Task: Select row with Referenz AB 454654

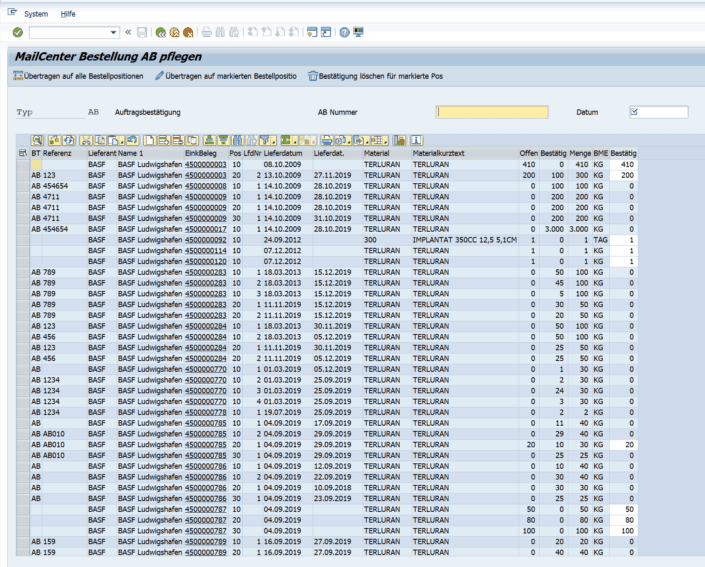Action: tap(22, 184)
